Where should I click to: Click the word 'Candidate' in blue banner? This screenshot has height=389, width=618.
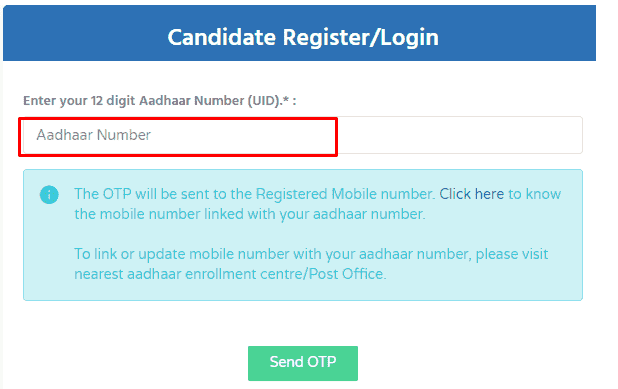tap(222, 37)
